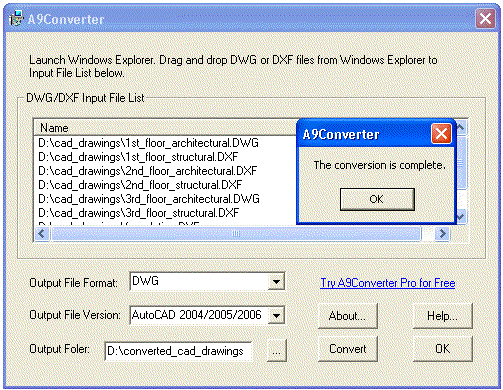Image resolution: width=503 pixels, height=390 pixels.
Task: Click the file list horizontal scrollbar thumb
Action: pos(236,234)
